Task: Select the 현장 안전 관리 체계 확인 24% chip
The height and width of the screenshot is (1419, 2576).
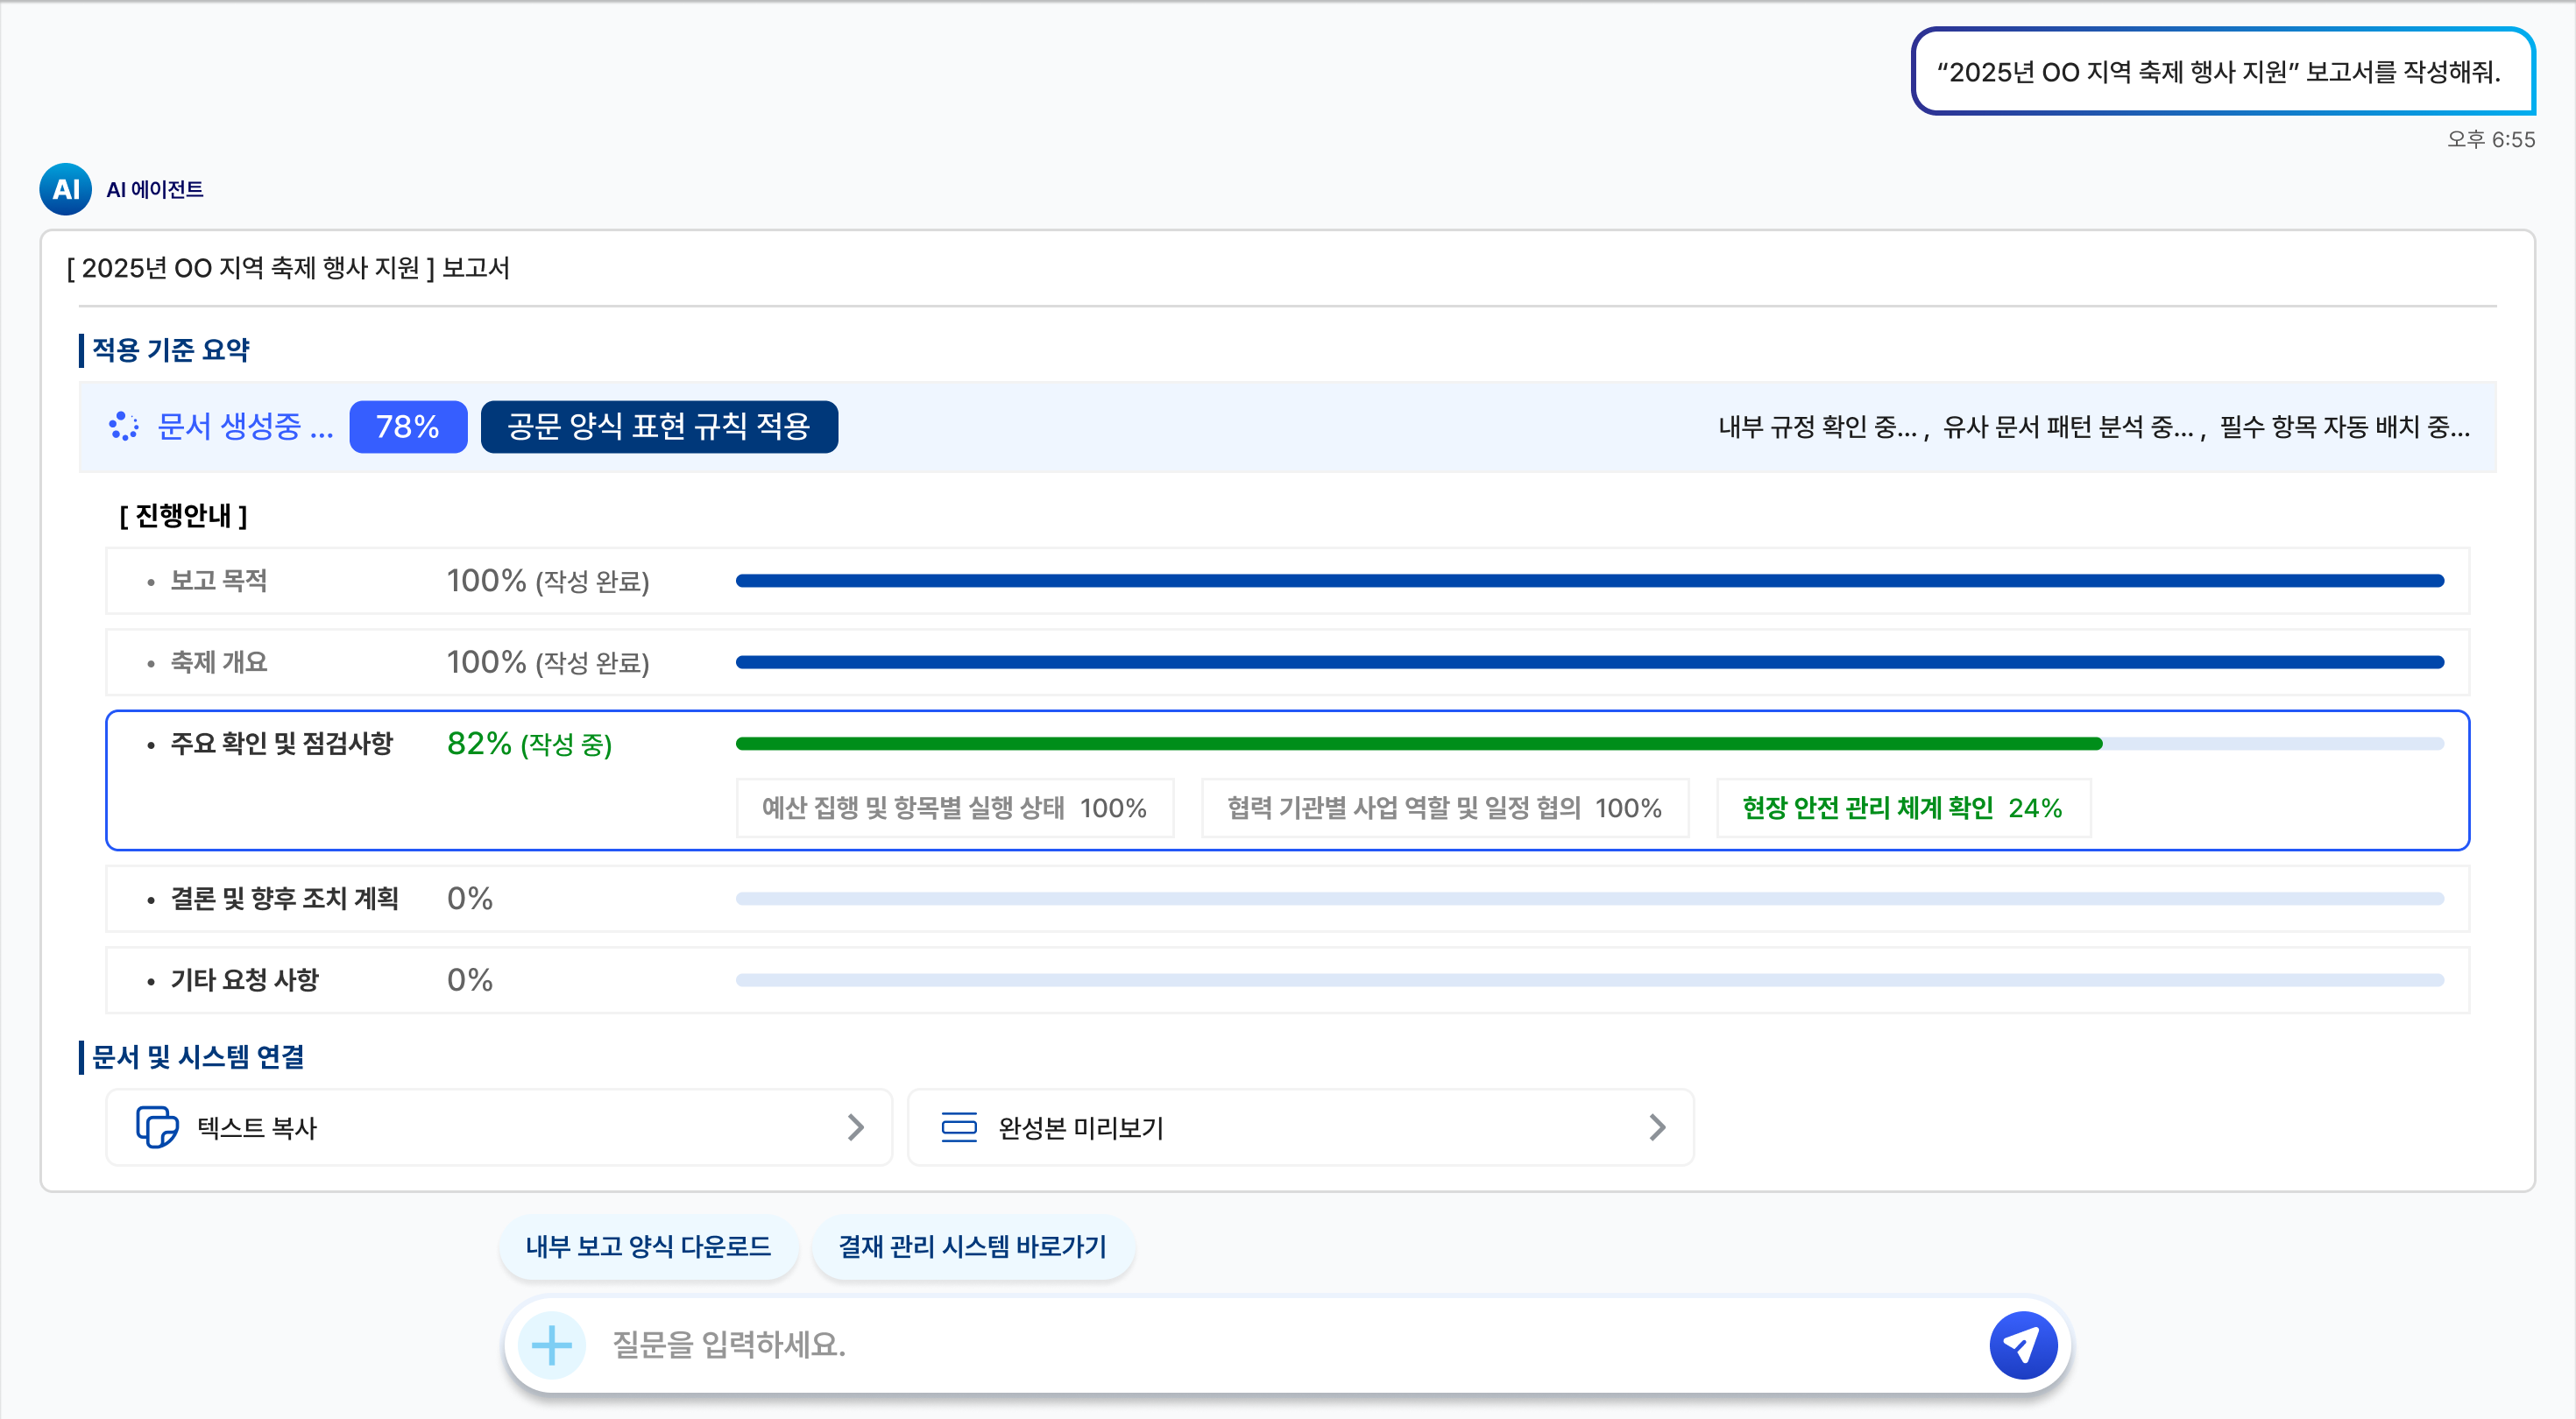Action: point(1903,808)
